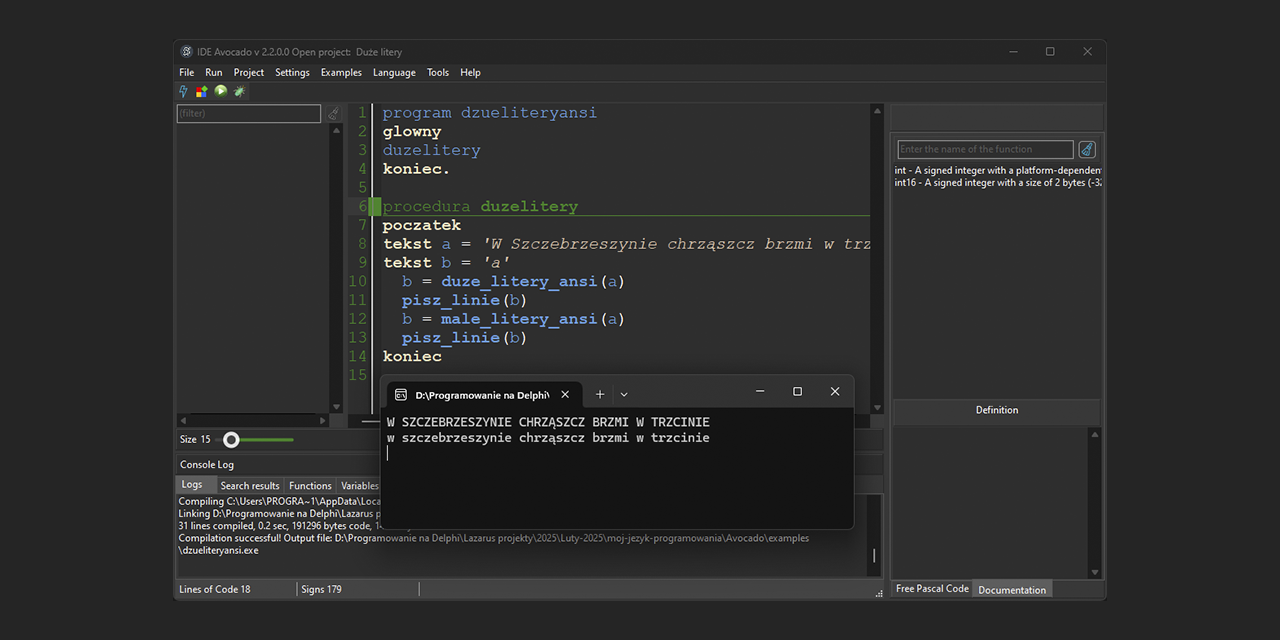Click the font Size slider handle

tap(231, 440)
